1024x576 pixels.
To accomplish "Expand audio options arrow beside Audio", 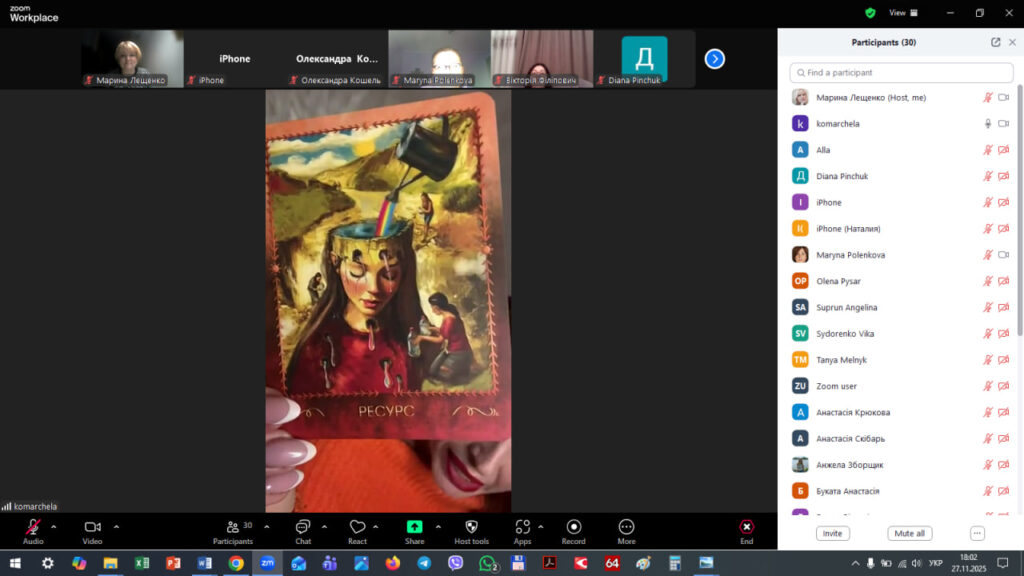I will pyautogui.click(x=54, y=526).
